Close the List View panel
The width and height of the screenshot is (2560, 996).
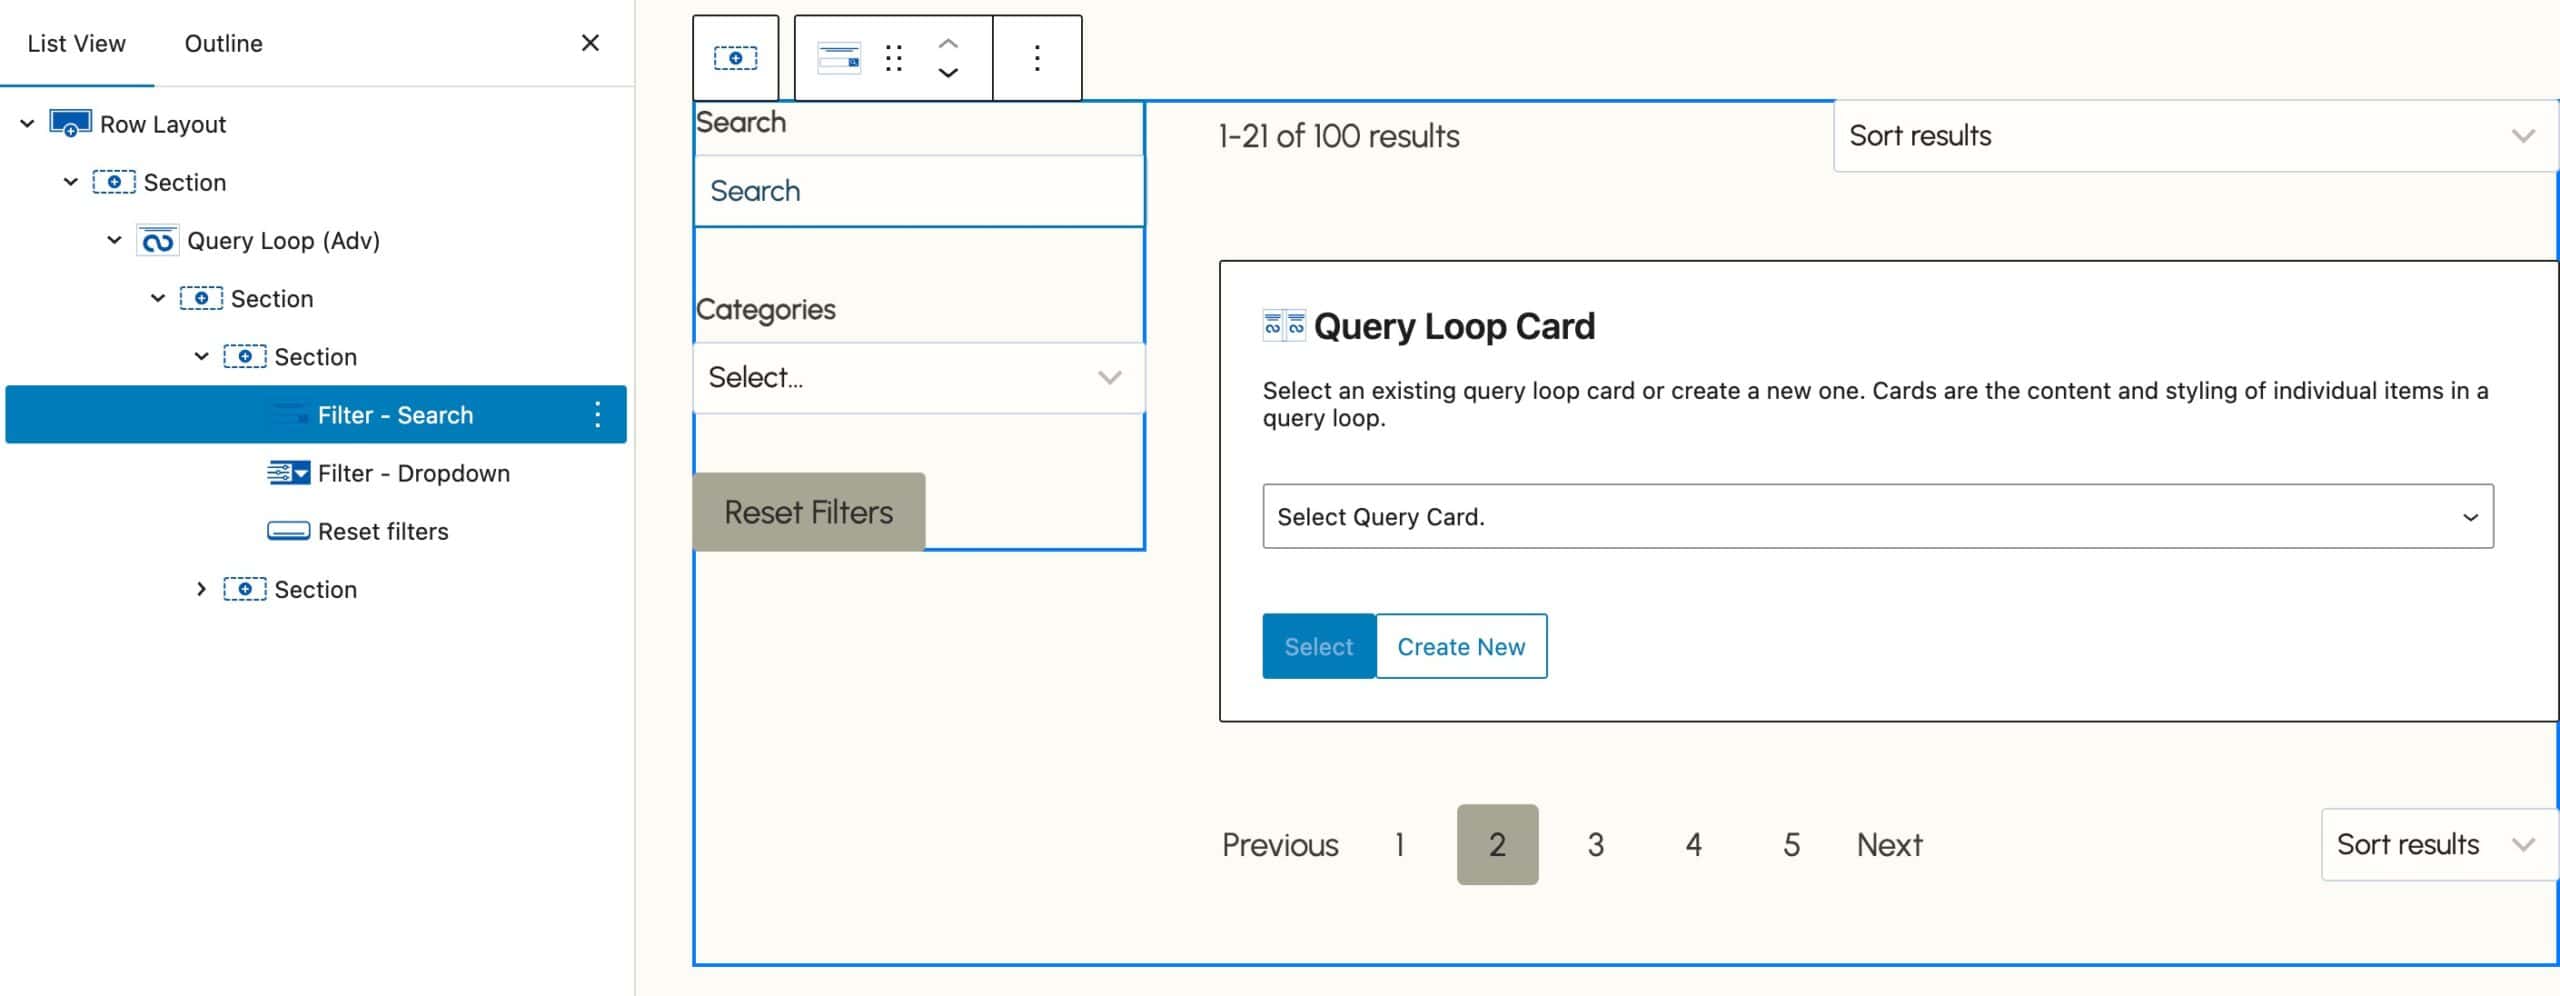point(590,43)
